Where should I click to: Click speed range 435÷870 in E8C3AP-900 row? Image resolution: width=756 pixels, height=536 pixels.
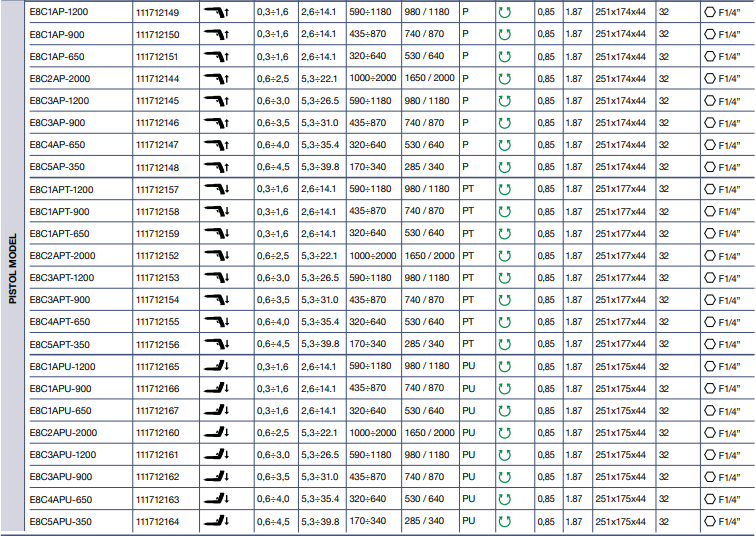pyautogui.click(x=367, y=122)
